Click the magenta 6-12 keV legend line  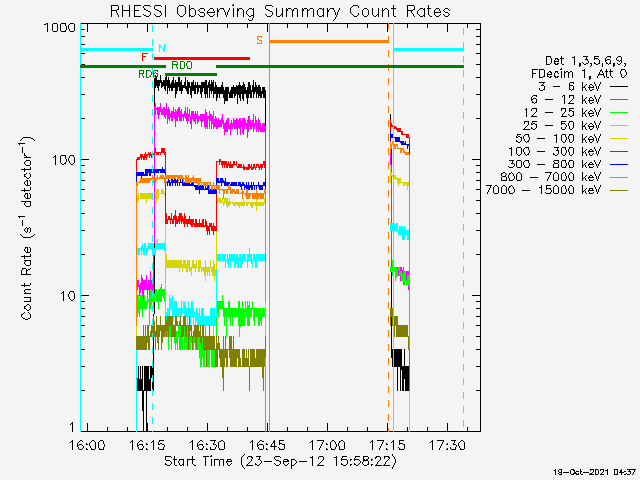point(619,100)
